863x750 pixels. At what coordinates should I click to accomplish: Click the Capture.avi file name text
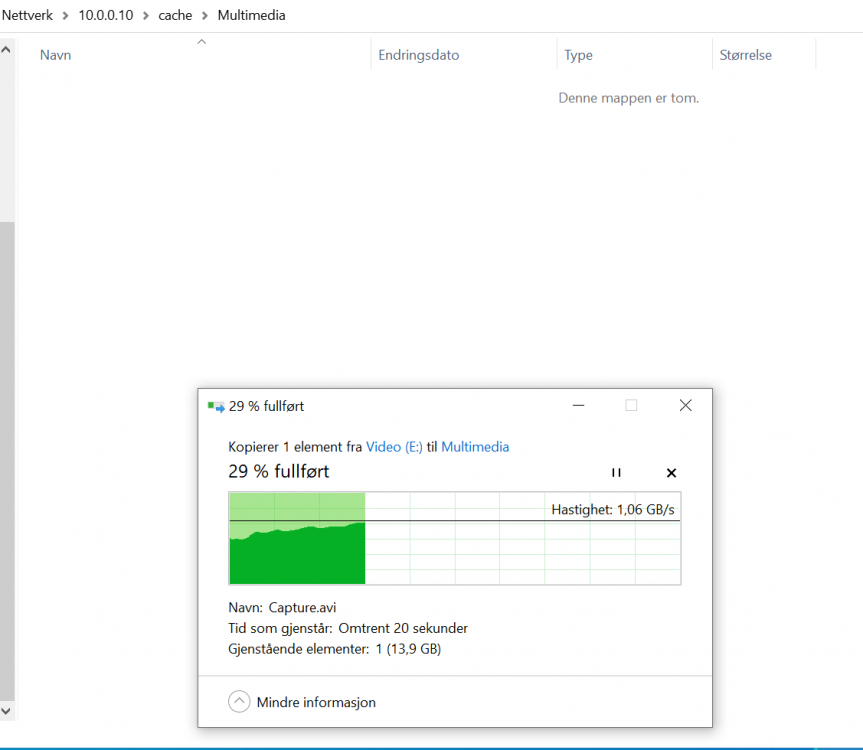tap(302, 607)
